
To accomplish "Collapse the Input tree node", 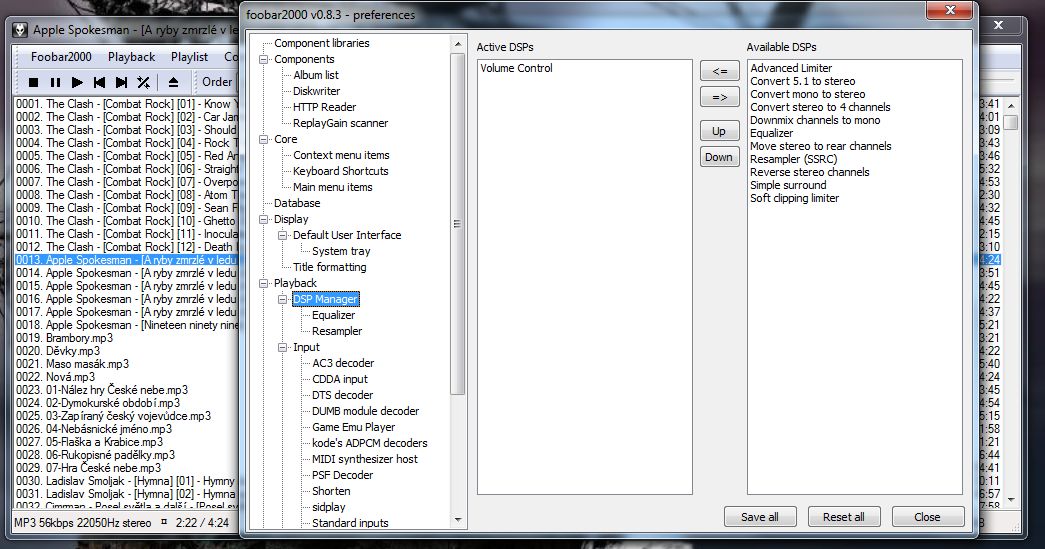I will click(283, 347).
